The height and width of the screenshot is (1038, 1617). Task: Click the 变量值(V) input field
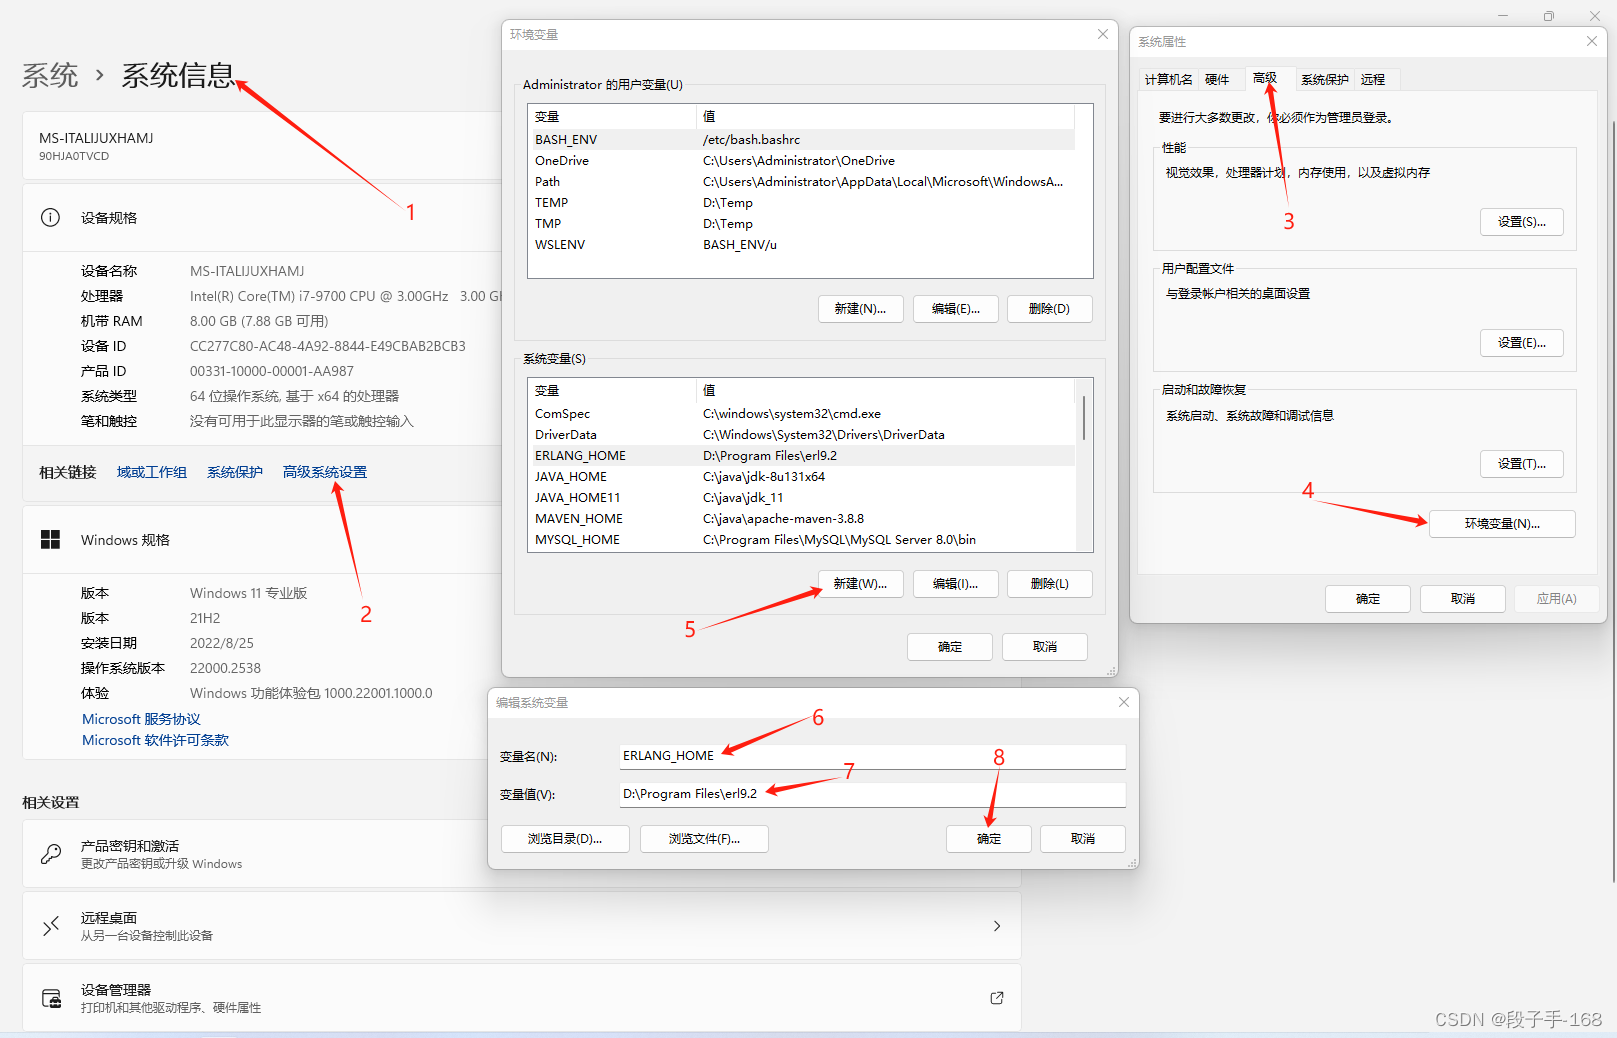point(872,794)
